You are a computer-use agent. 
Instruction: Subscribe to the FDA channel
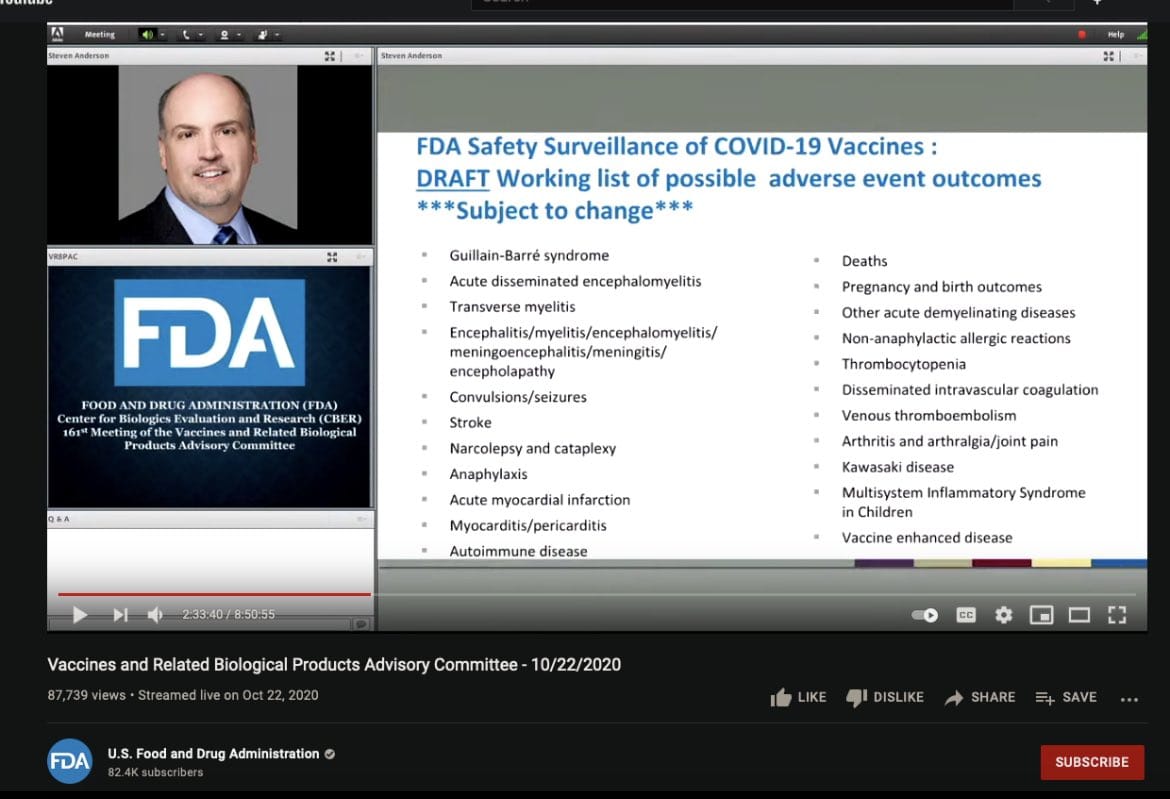tap(1092, 762)
